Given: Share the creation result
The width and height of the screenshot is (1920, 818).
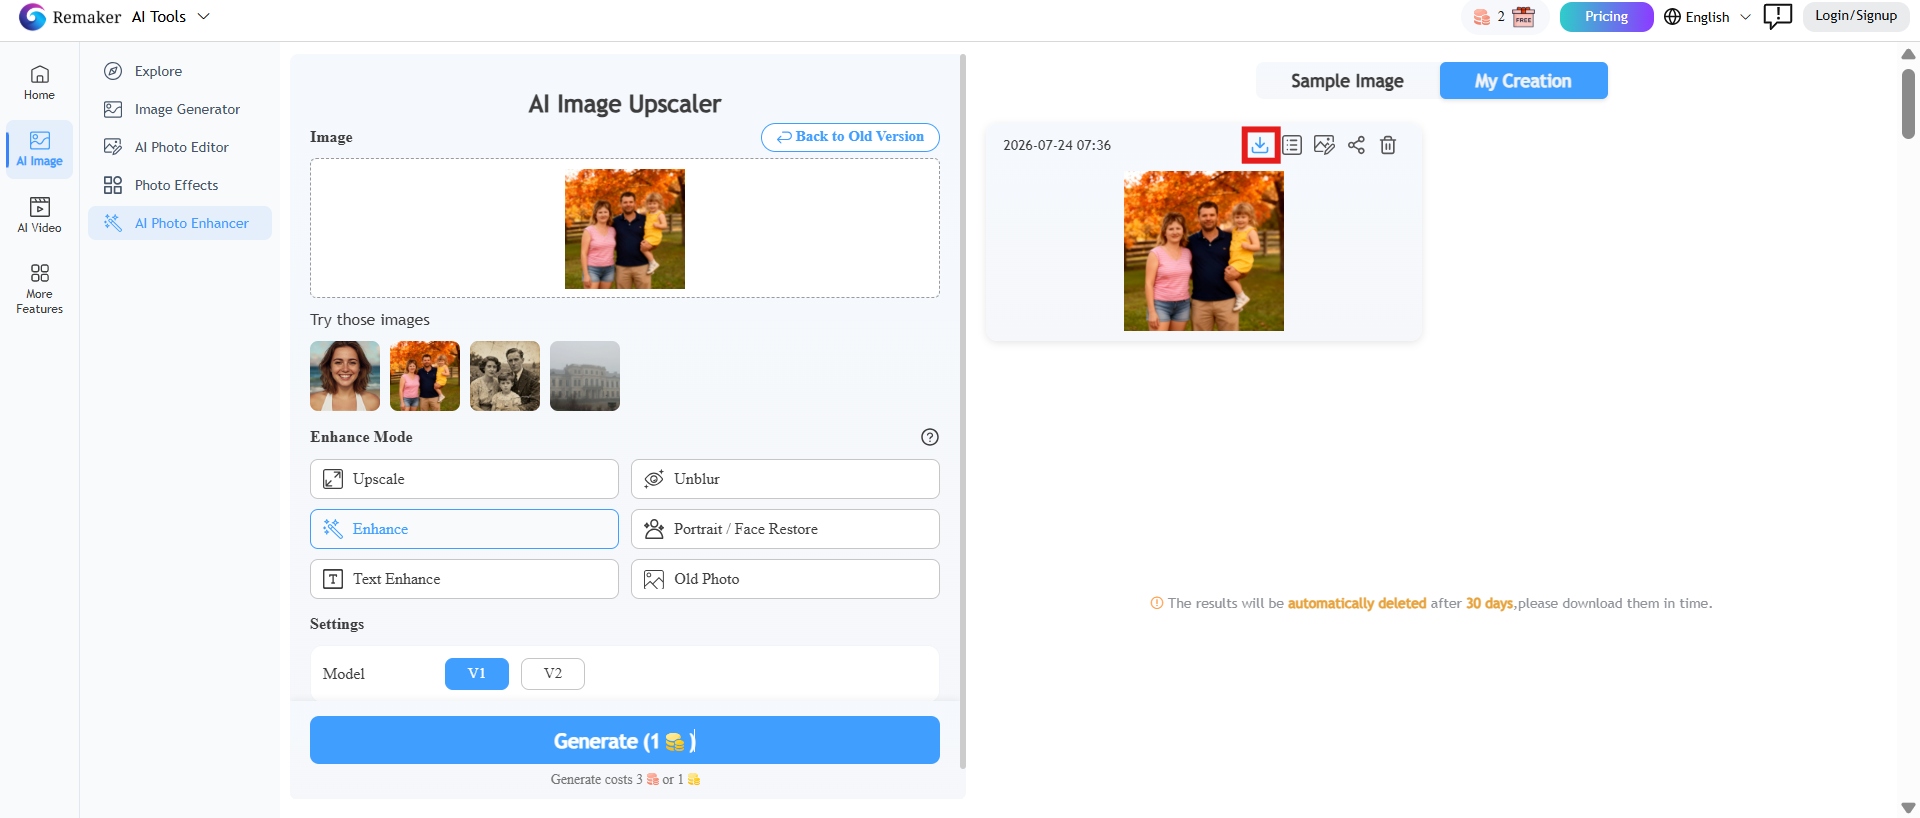Looking at the screenshot, I should [x=1356, y=145].
